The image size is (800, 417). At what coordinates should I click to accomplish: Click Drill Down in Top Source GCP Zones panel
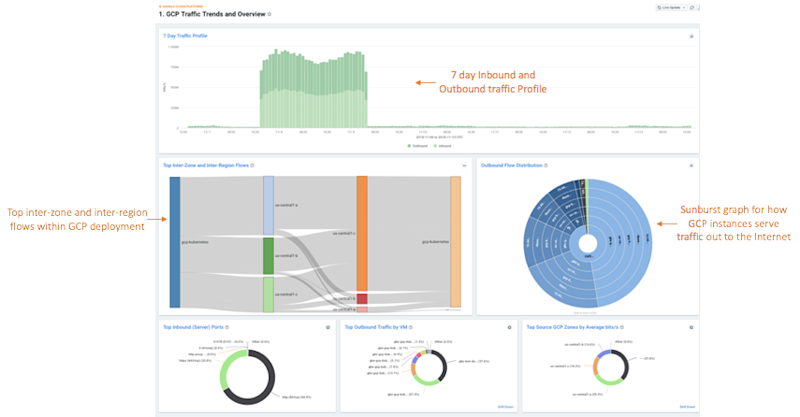(x=687, y=407)
